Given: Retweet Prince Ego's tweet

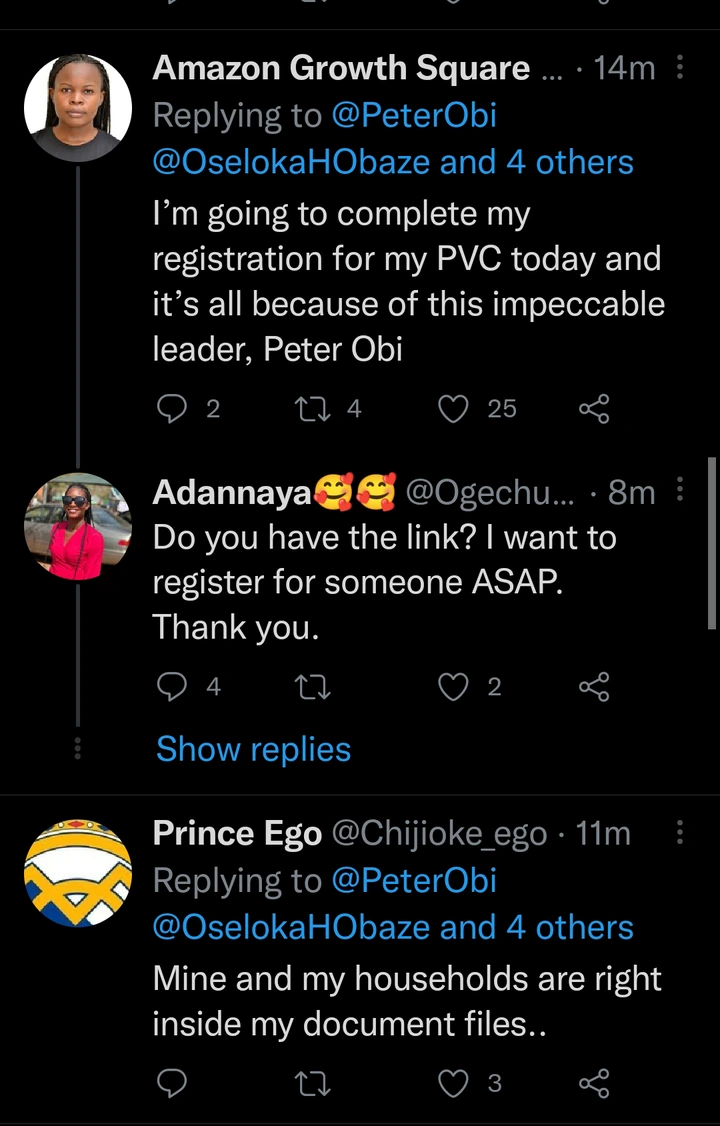Looking at the screenshot, I should click(x=314, y=1083).
